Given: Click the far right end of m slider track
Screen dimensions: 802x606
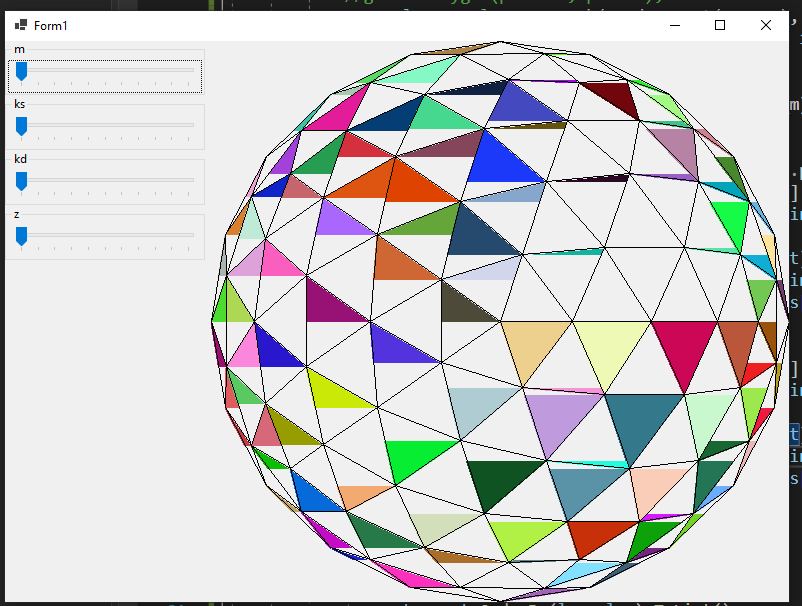Looking at the screenshot, I should [192, 71].
